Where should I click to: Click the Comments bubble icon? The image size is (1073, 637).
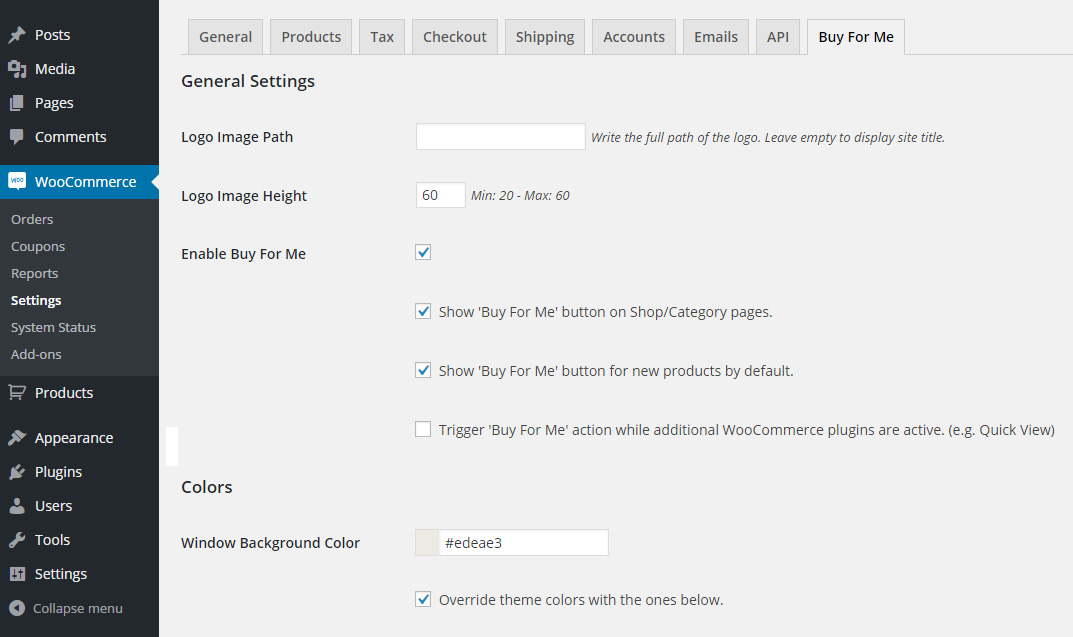(x=17, y=137)
